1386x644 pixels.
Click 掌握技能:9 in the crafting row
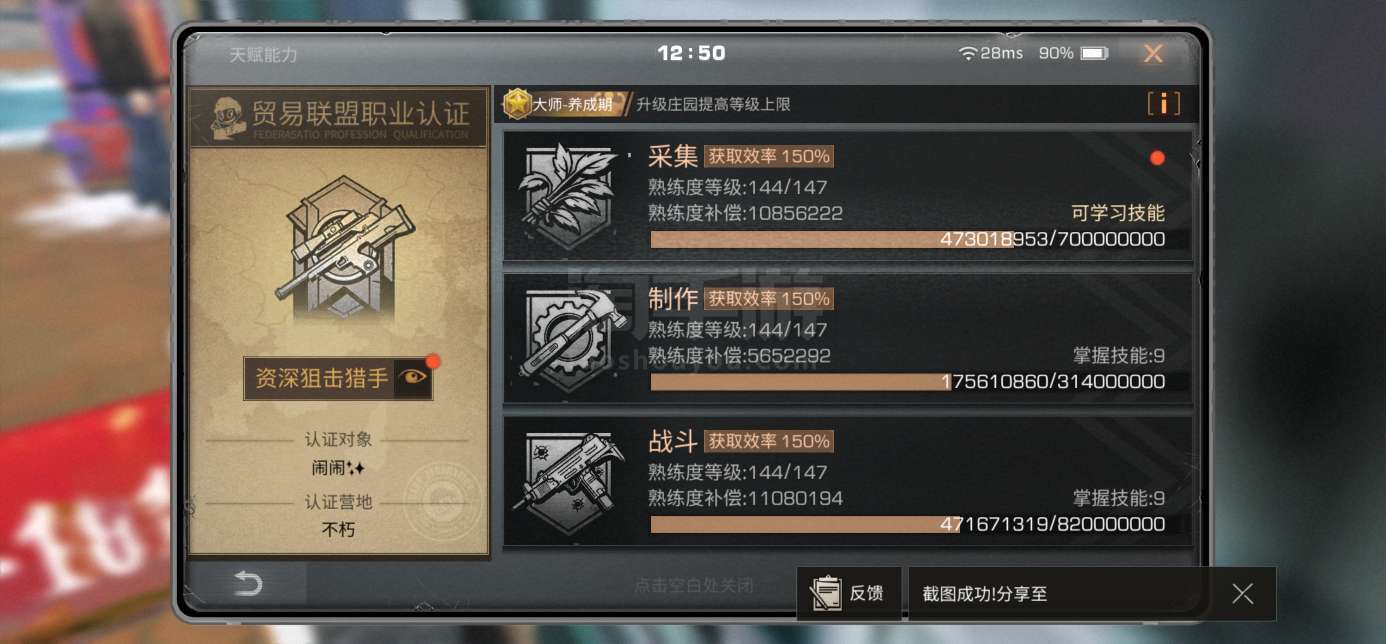point(1119,356)
